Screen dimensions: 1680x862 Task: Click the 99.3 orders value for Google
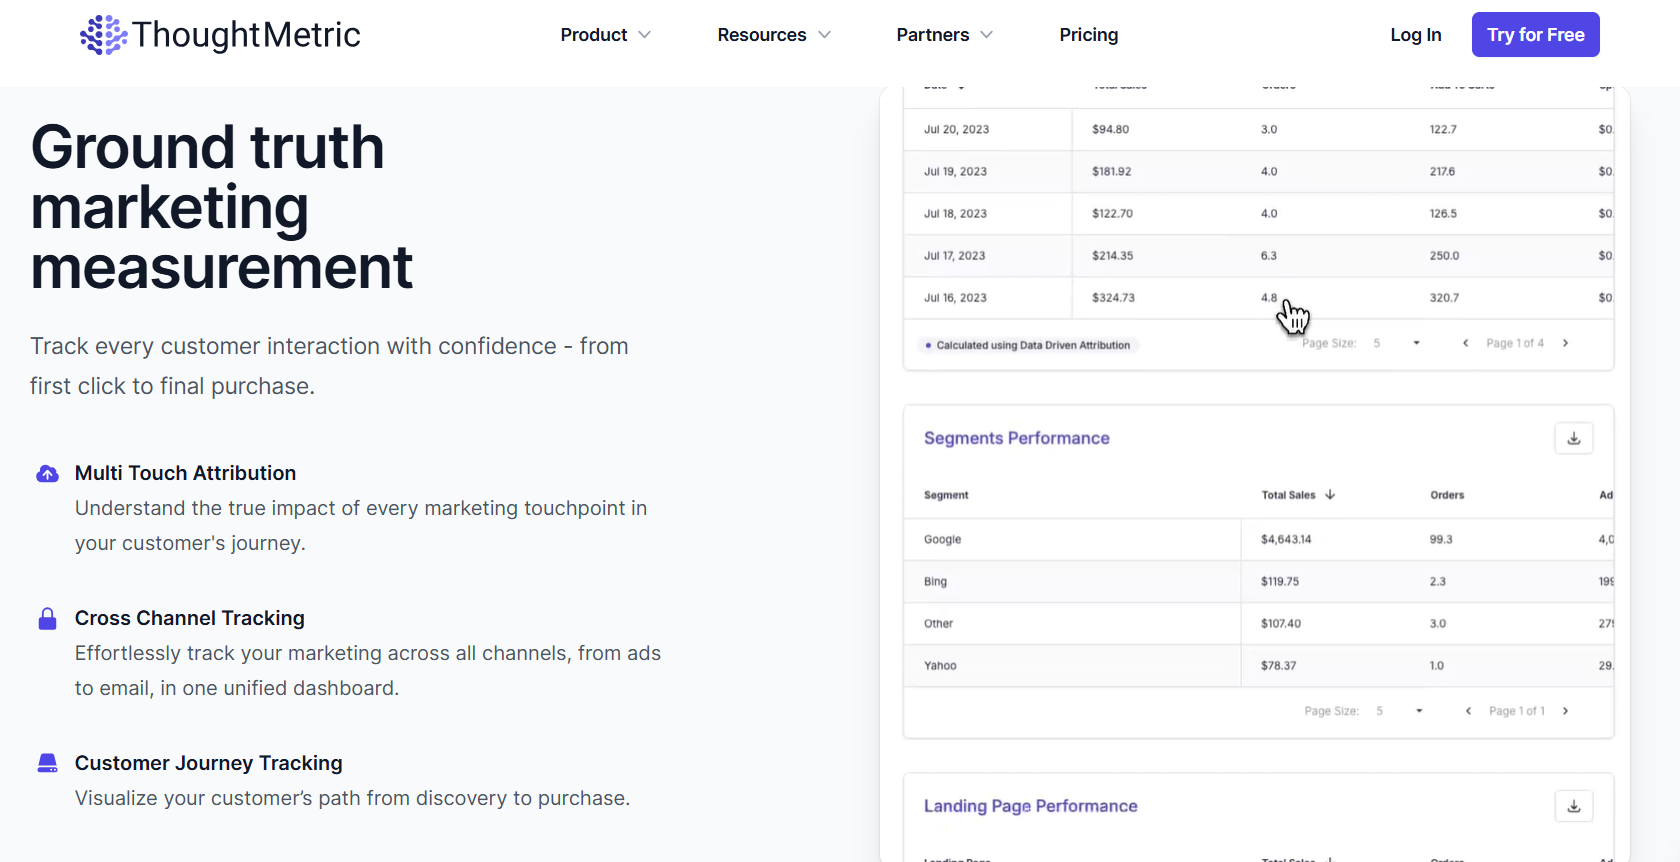[1441, 539]
